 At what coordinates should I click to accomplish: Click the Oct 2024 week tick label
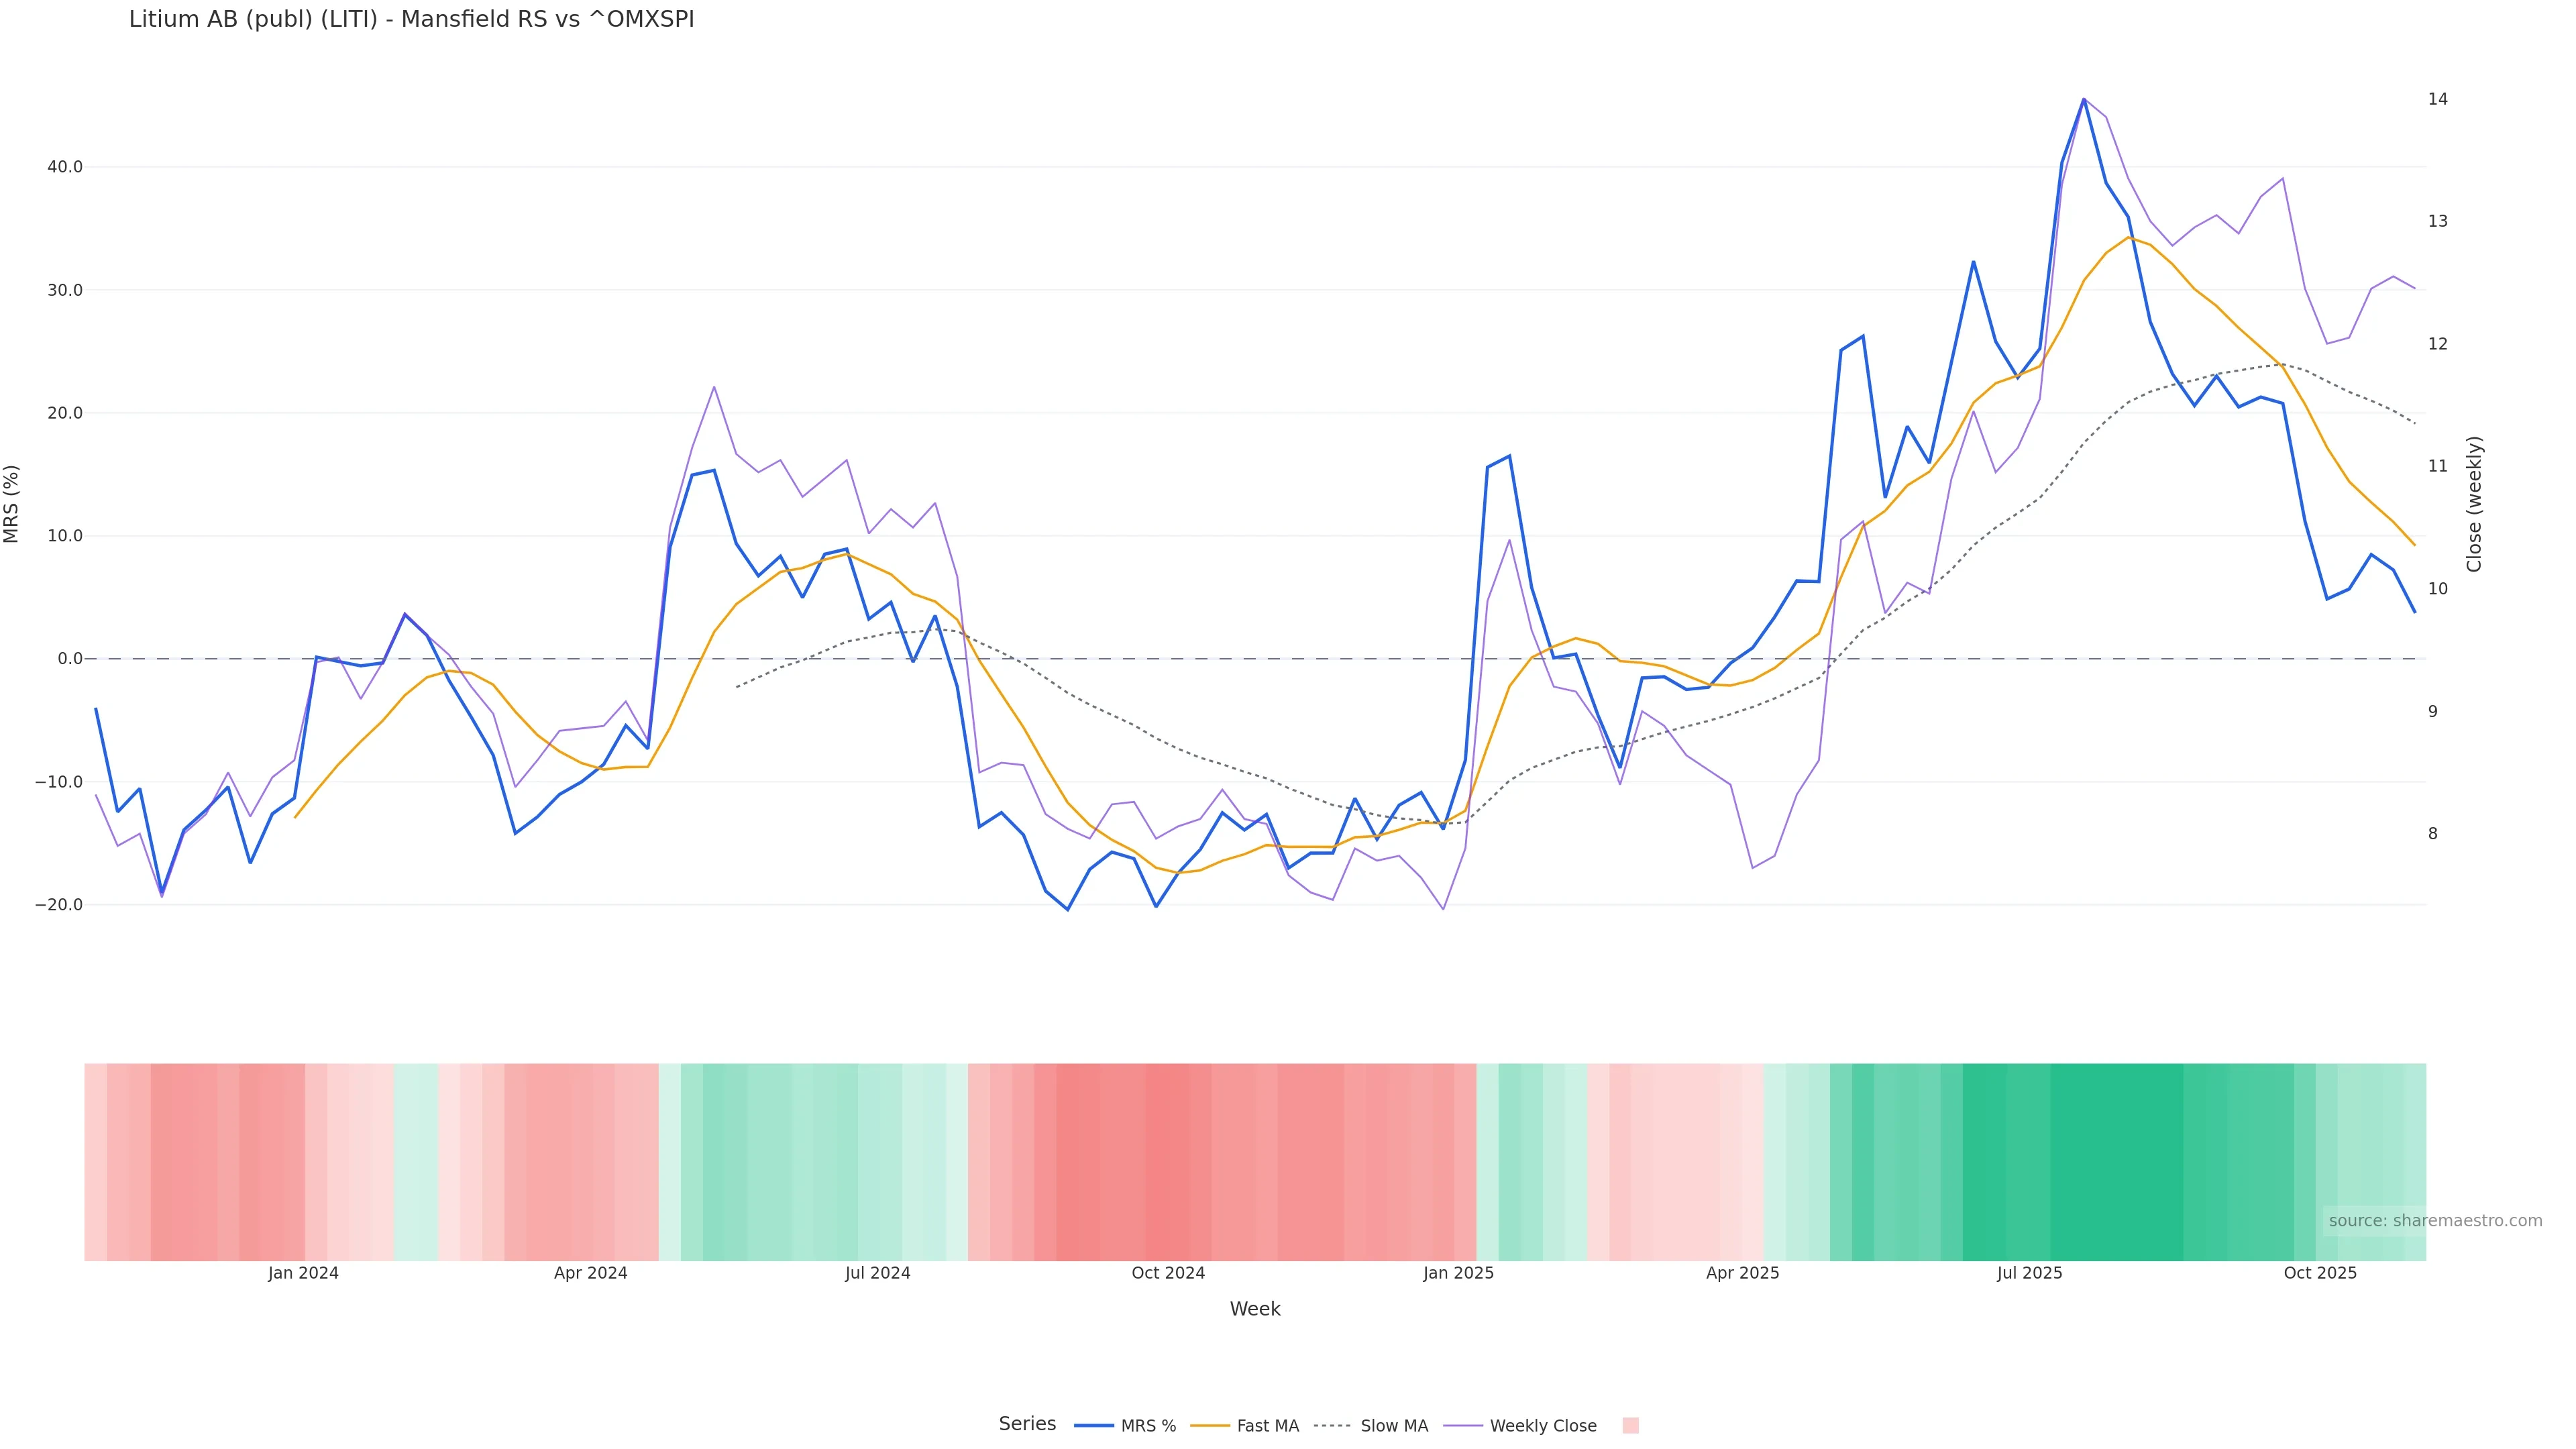coord(1168,1273)
